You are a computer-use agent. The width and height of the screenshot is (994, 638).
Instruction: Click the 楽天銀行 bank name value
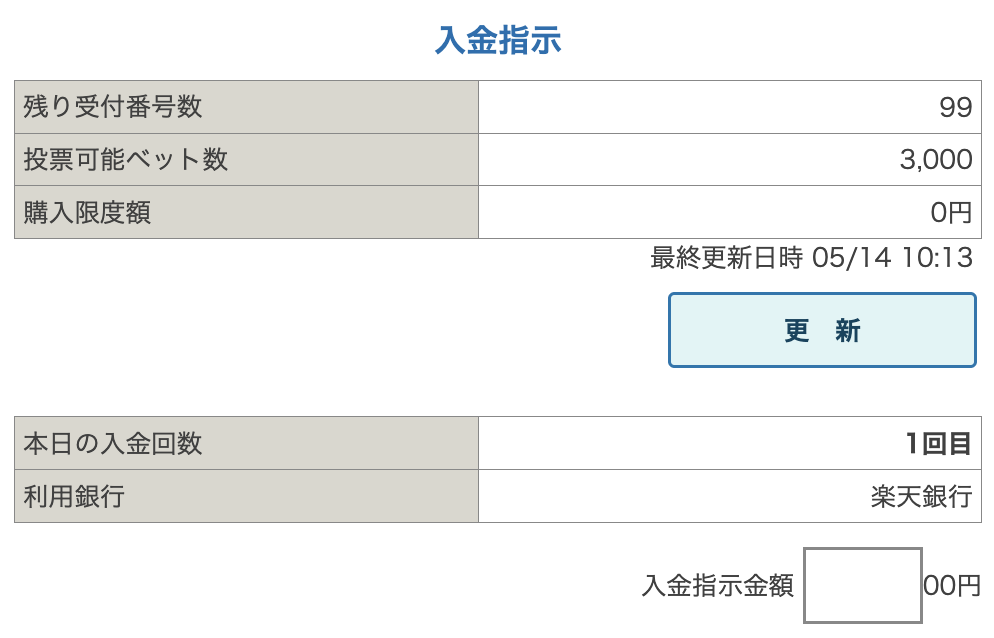coord(920,497)
